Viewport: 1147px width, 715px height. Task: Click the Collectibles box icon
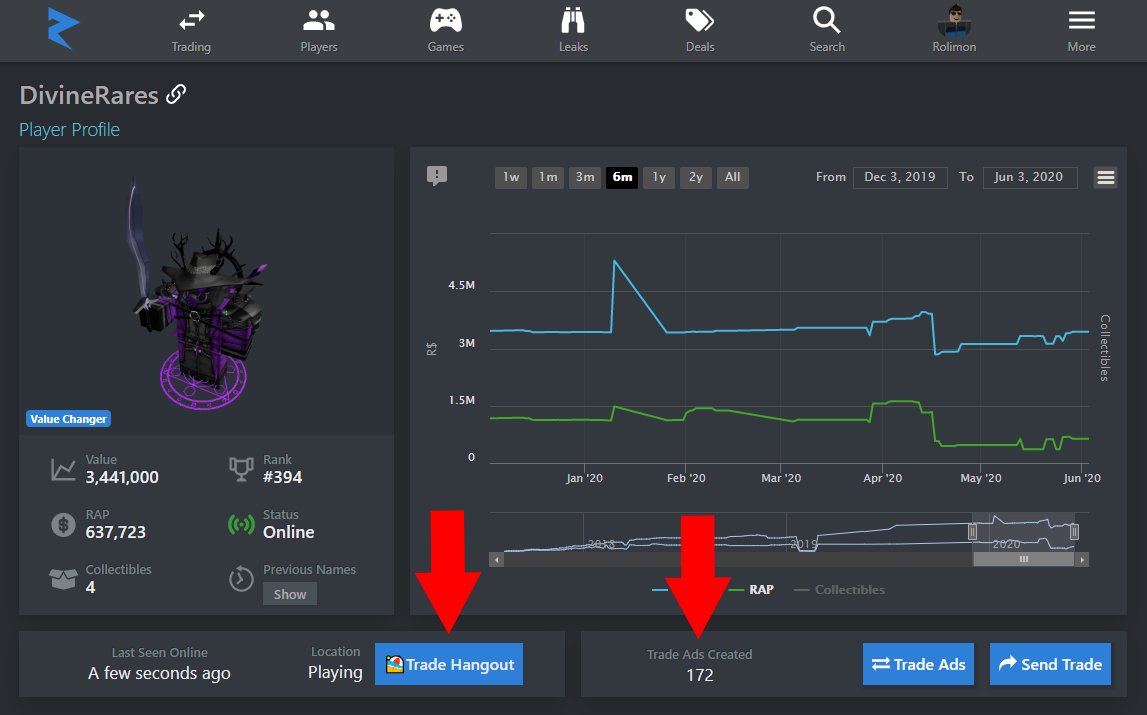point(63,579)
